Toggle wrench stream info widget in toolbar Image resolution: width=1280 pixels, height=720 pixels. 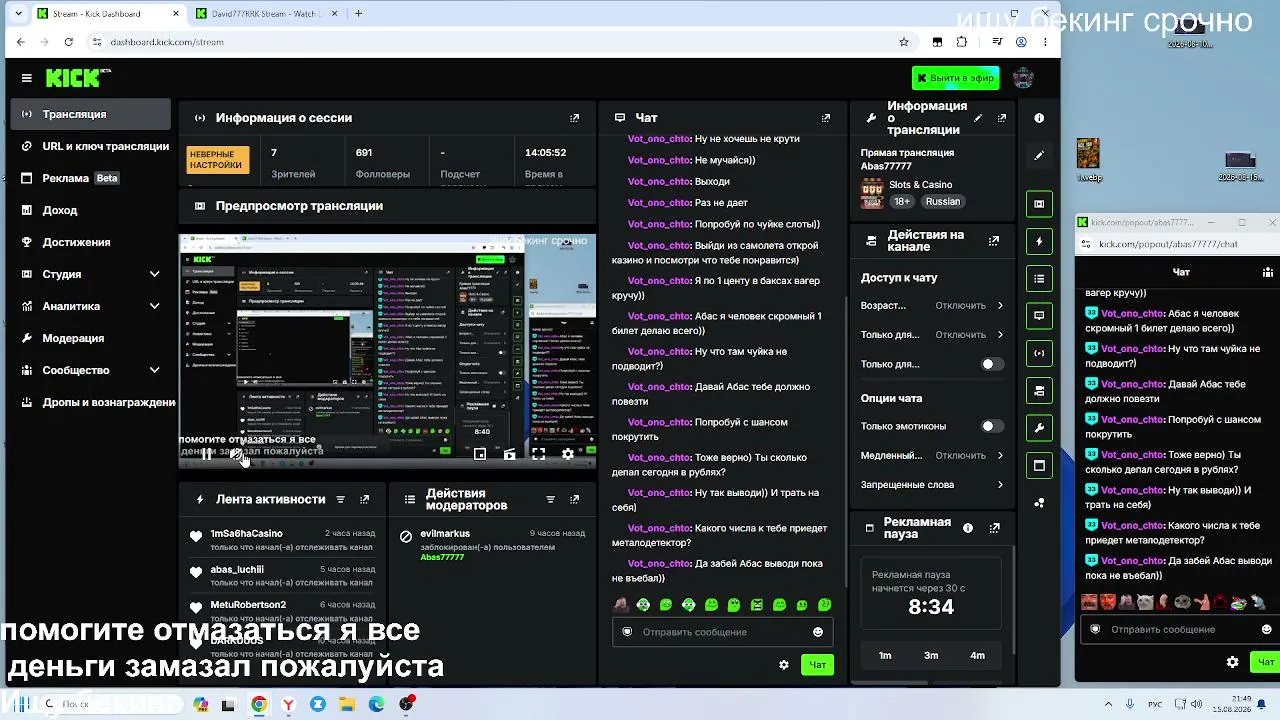pyautogui.click(x=1039, y=428)
